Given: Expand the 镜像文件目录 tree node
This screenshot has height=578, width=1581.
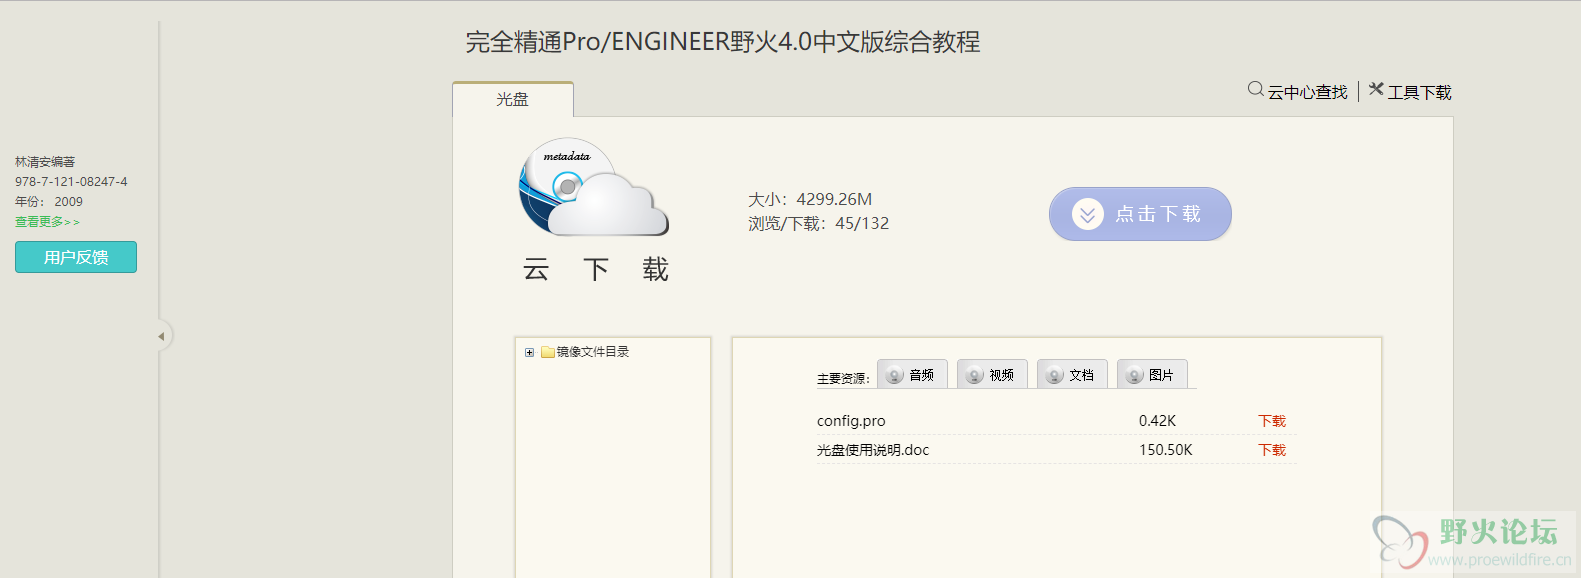Looking at the screenshot, I should coord(529,352).
